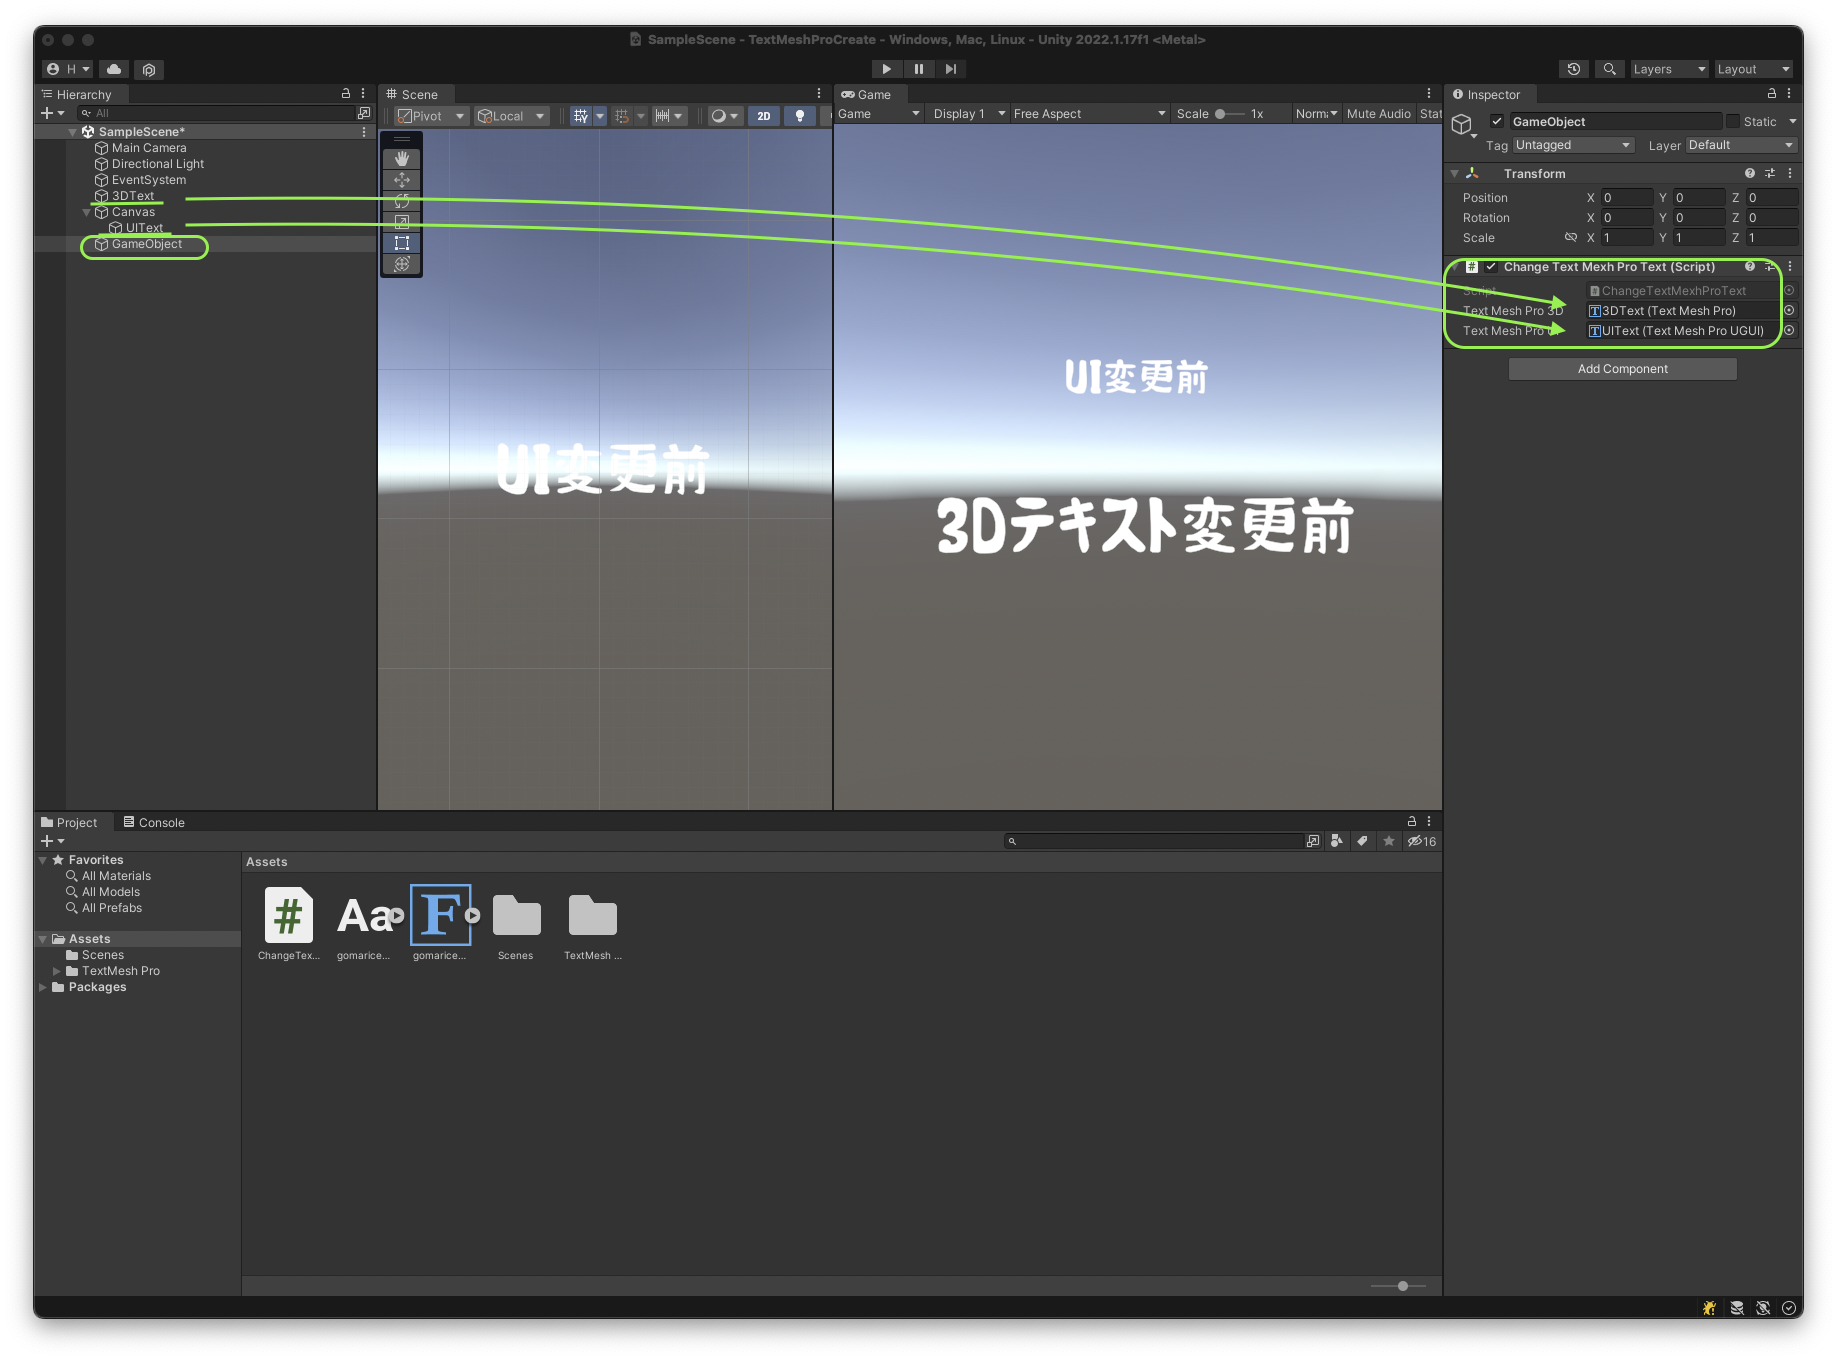Open the Undo History icon
The height and width of the screenshot is (1360, 1837).
click(x=1574, y=69)
